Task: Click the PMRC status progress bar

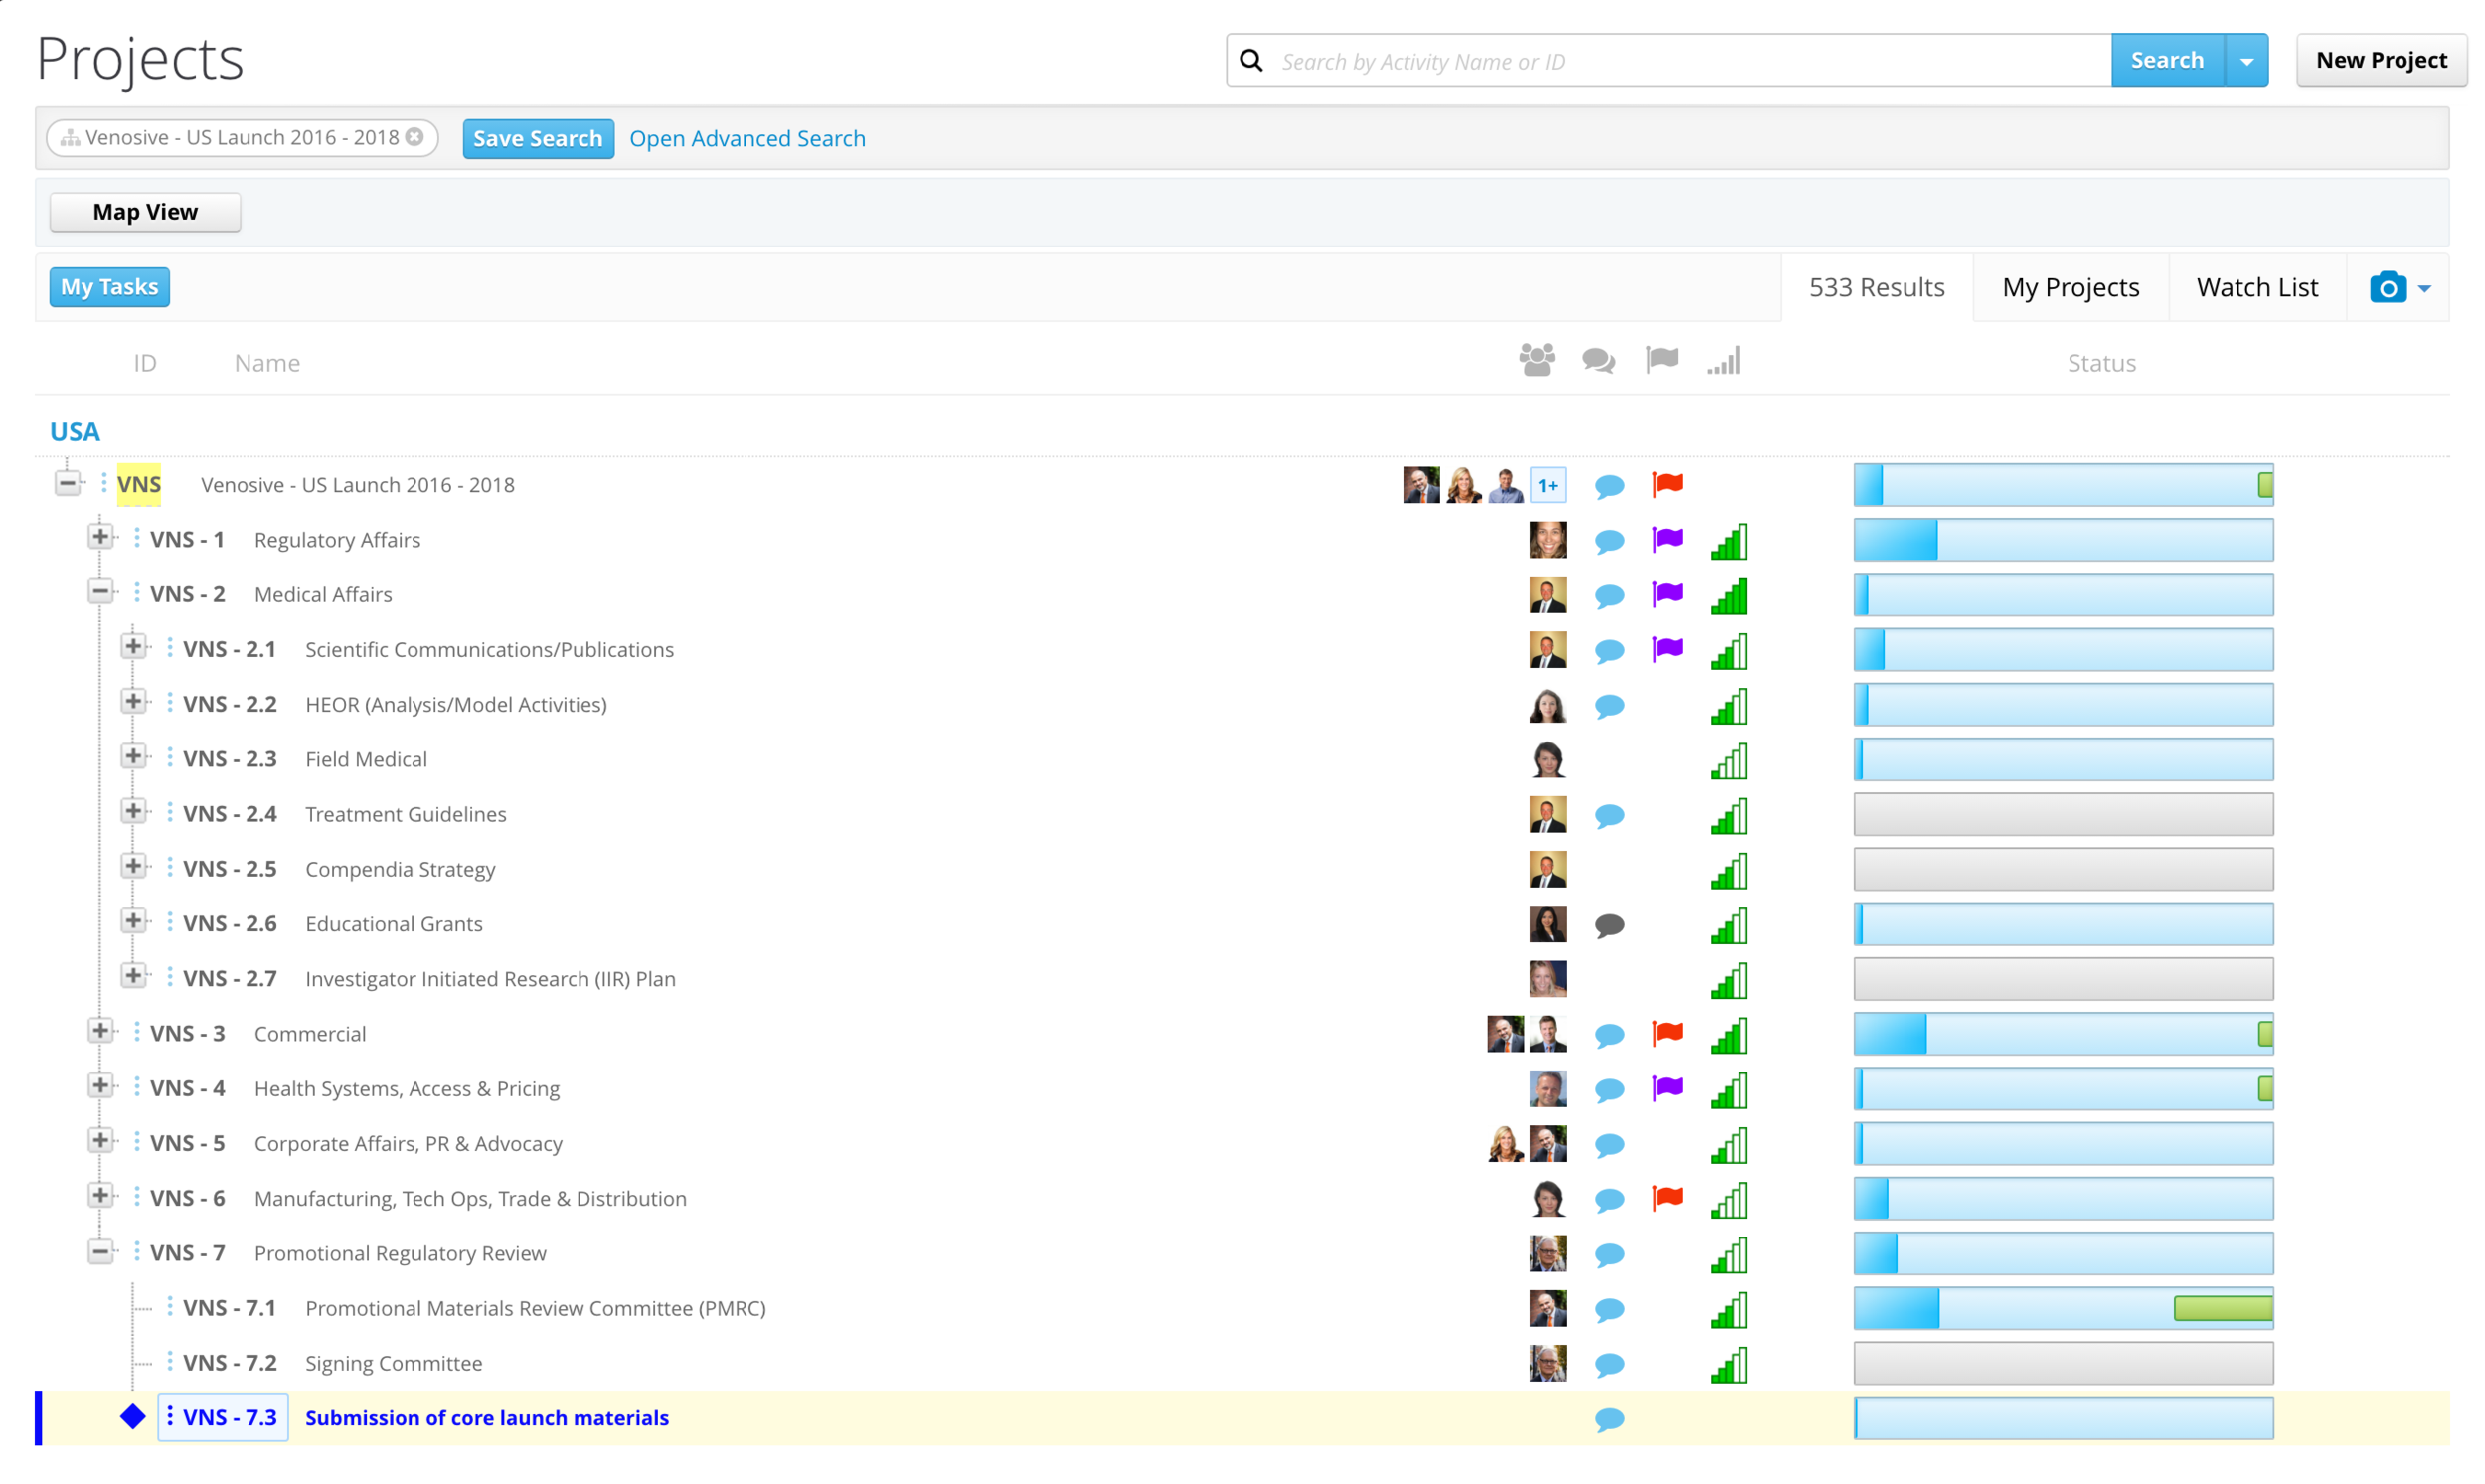Action: (2063, 1308)
